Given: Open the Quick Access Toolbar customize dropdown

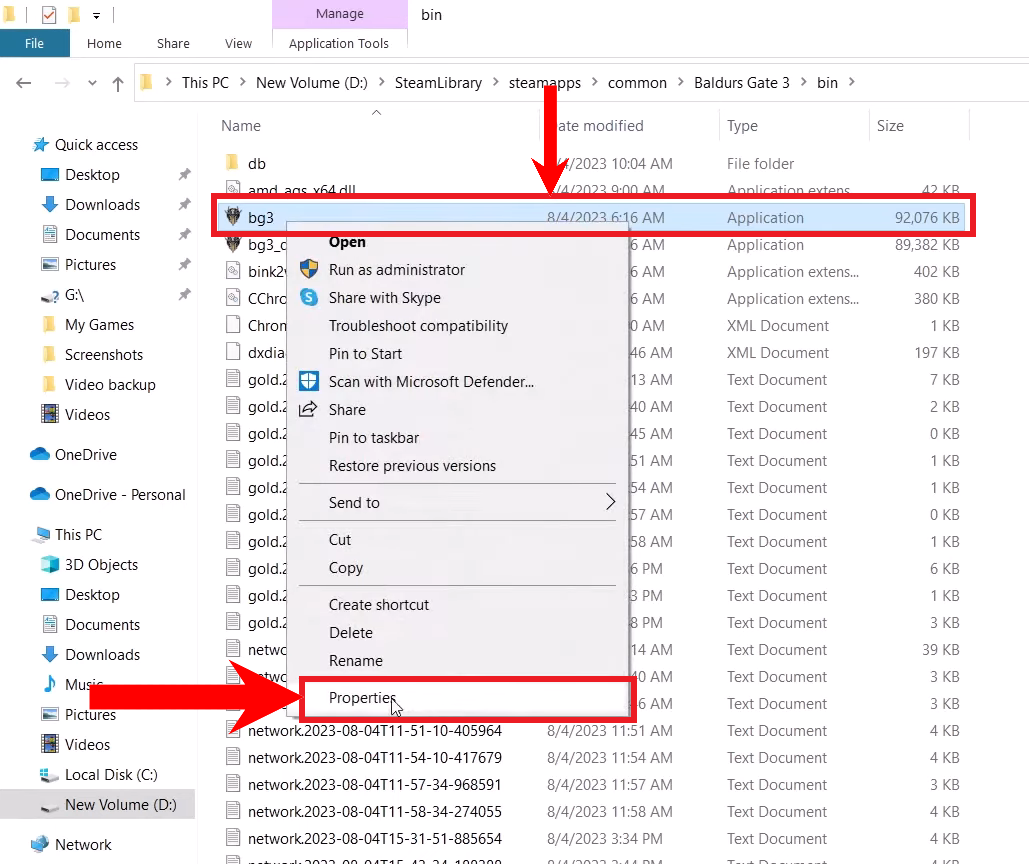Looking at the screenshot, I should click(x=97, y=15).
